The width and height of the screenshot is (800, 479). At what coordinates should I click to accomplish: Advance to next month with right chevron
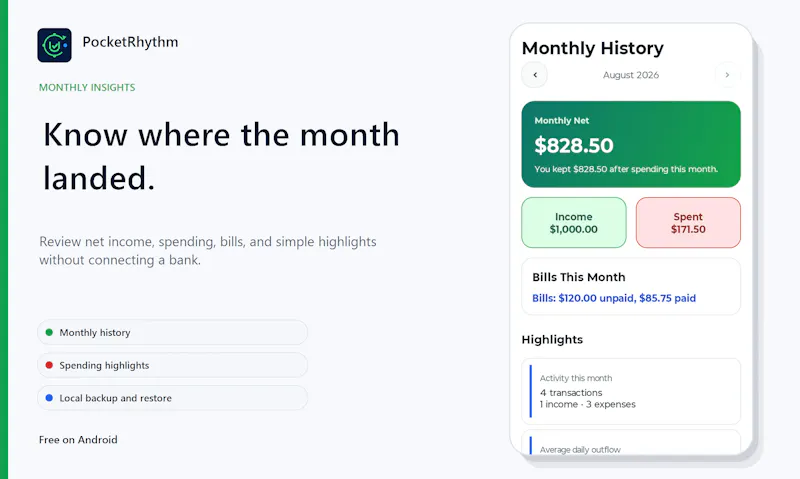(727, 75)
